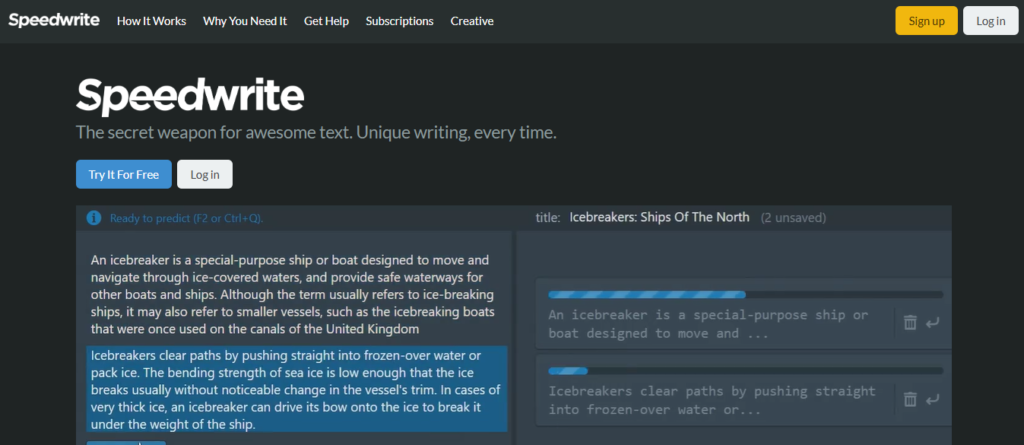Screen dimensions: 1024x445
Task: Delete the 'Icebreakers clear paths' prediction
Action: (910, 399)
